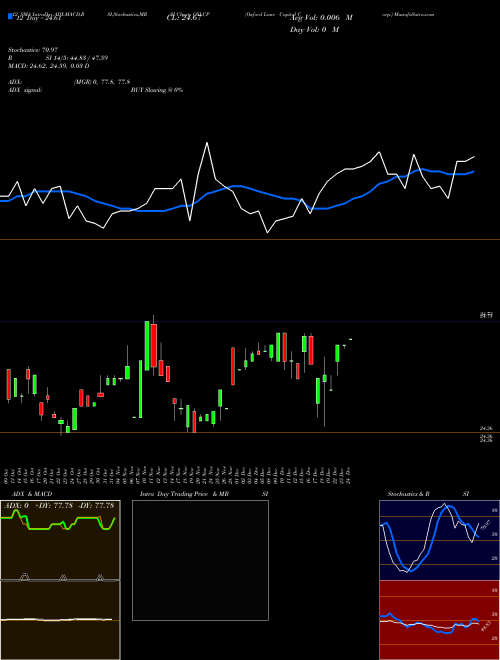Open the ADX & MACD indicator chart
This screenshot has width=500, height=660.
[x=60, y=580]
